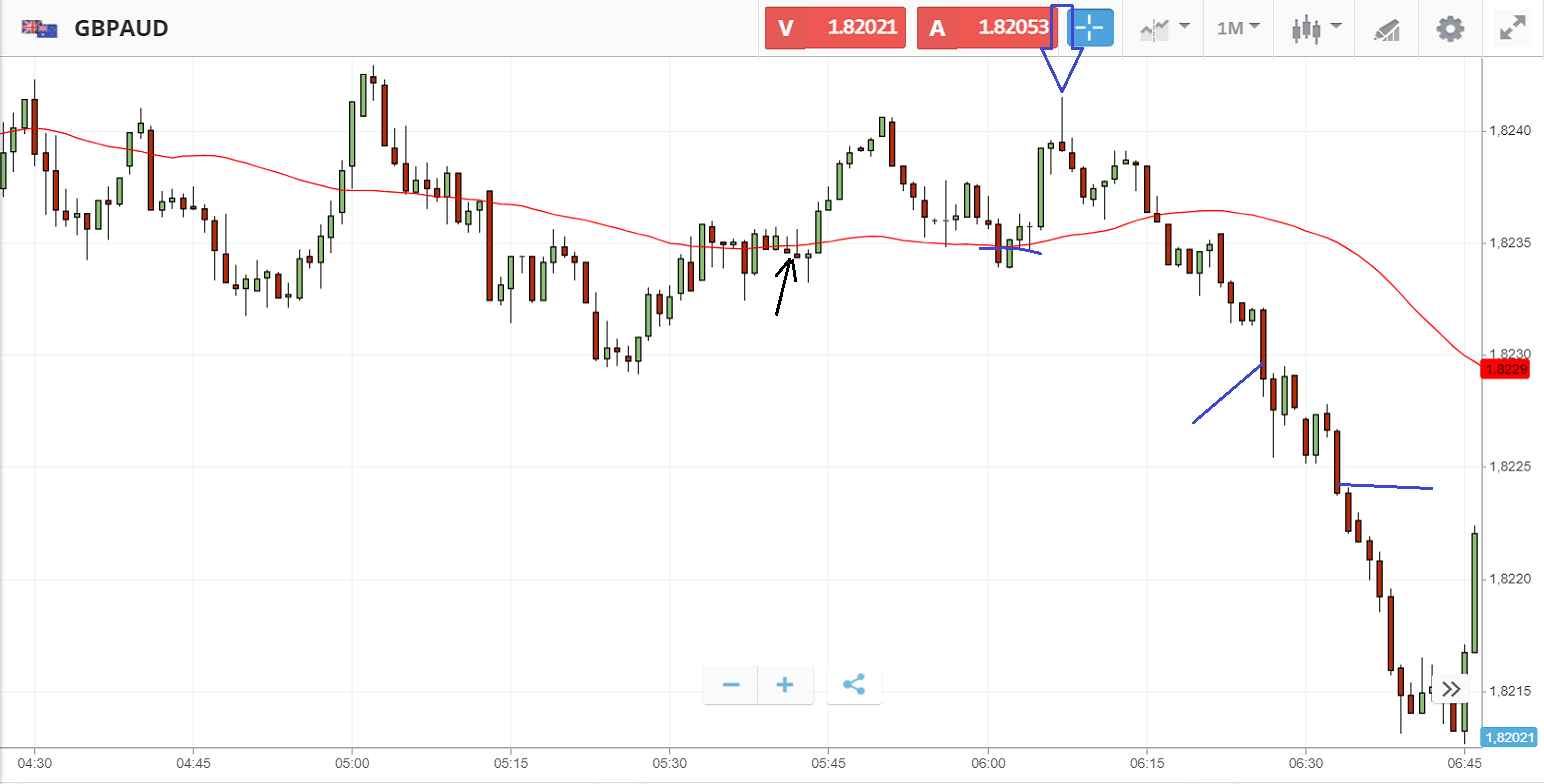Screen dimensions: 1544x784
Task: Expand chart to fullscreen
Action: point(1513,28)
